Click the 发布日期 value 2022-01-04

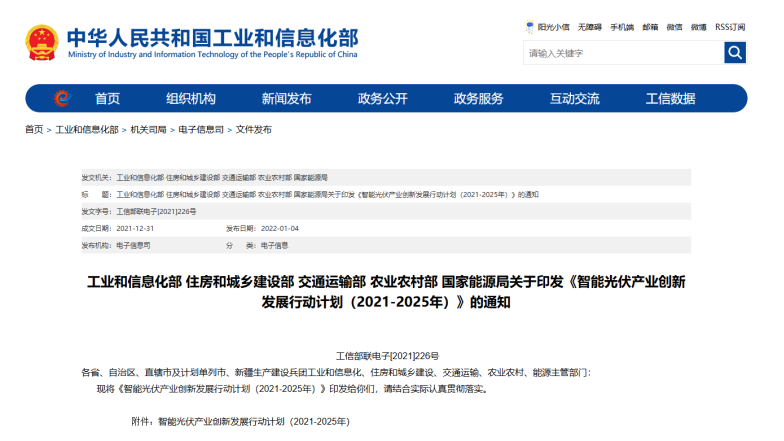point(280,228)
